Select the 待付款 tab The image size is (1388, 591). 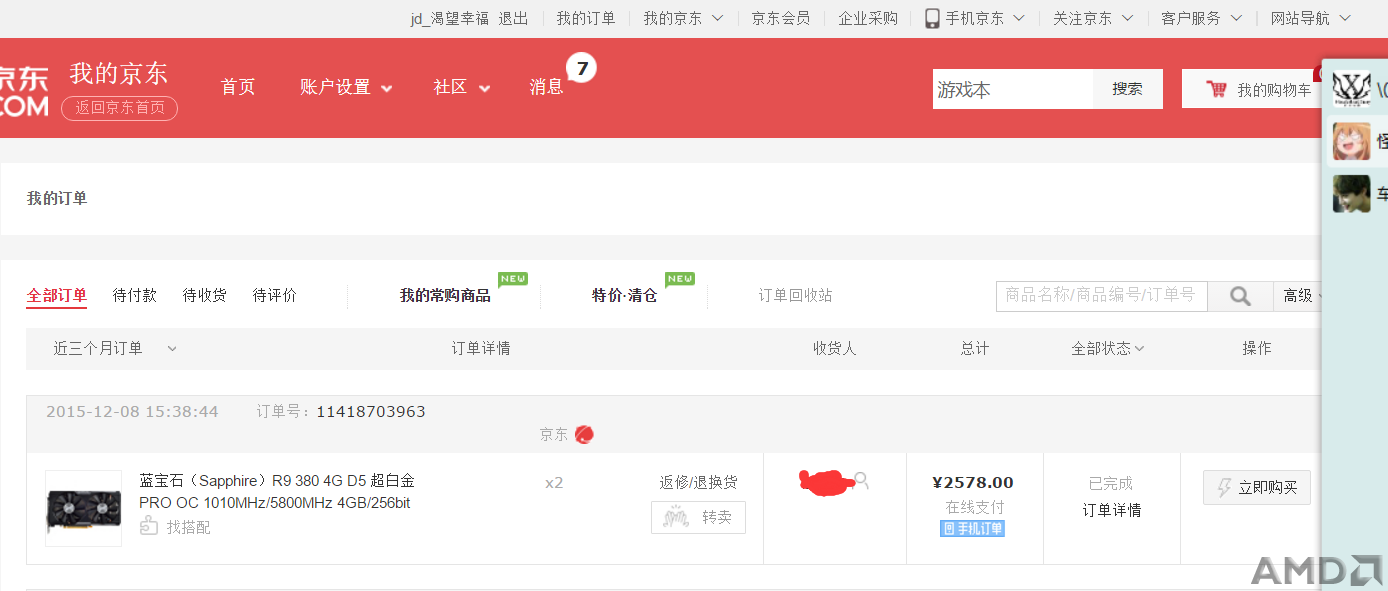coord(135,295)
